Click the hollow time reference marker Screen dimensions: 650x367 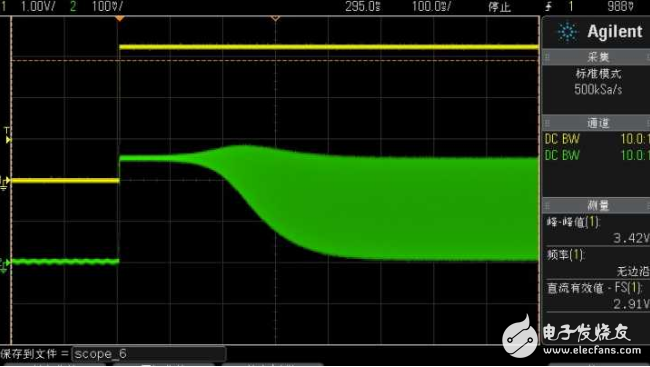coord(275,19)
